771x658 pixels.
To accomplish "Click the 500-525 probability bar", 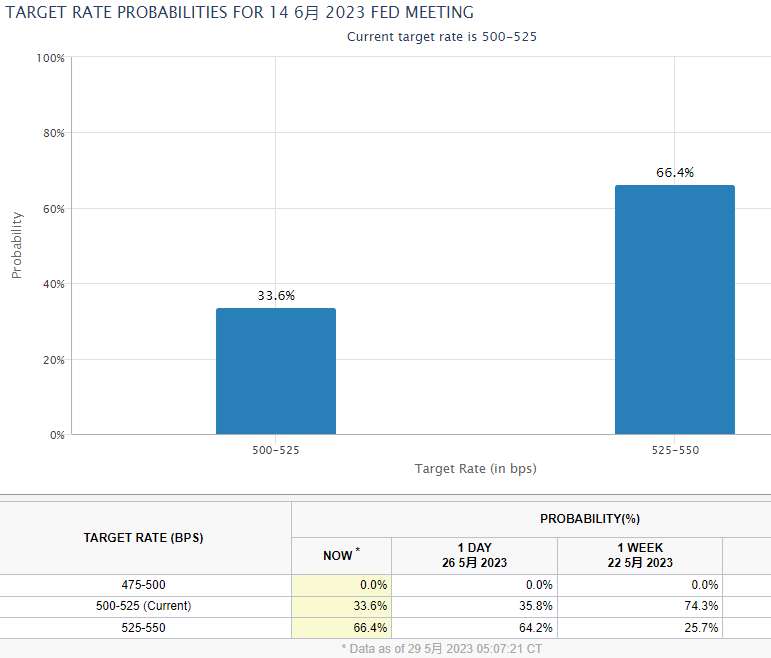I will (276, 371).
